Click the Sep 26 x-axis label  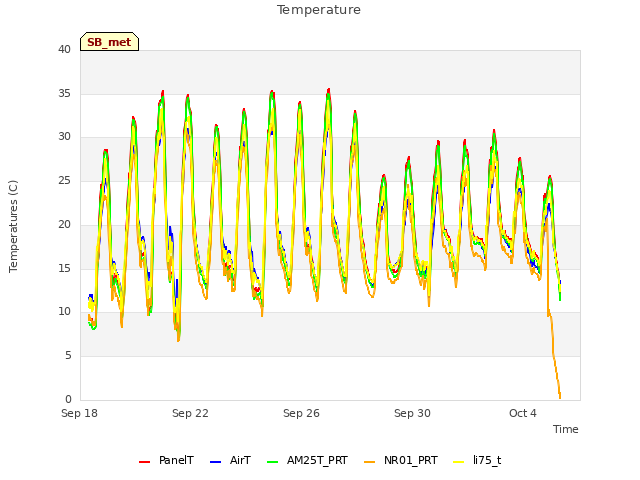[301, 413]
